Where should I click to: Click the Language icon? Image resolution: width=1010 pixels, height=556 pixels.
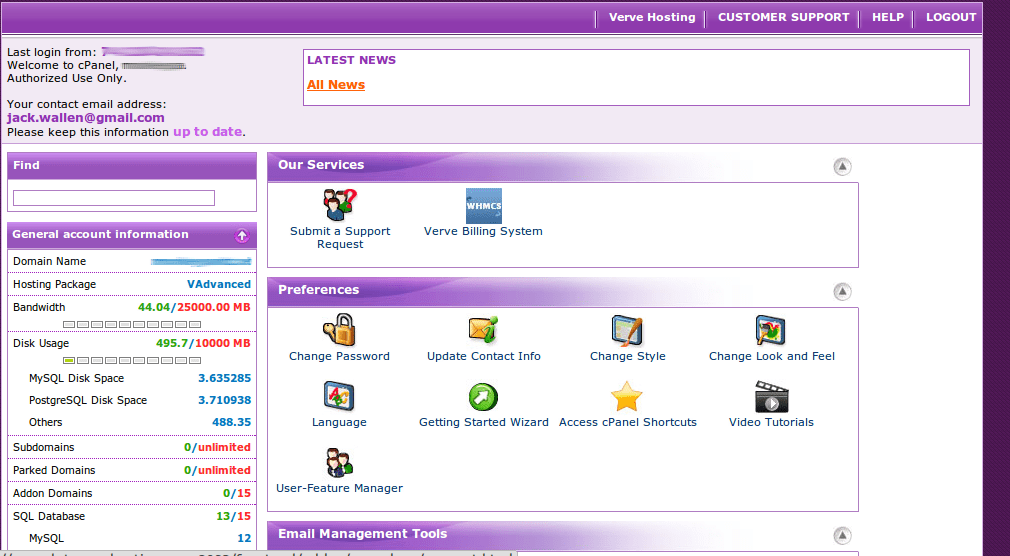[x=339, y=396]
